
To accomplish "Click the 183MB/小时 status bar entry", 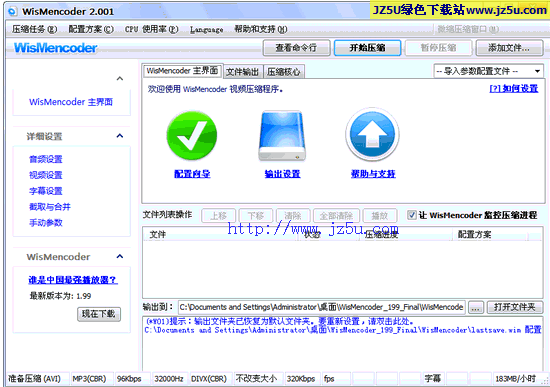I will click(516, 379).
